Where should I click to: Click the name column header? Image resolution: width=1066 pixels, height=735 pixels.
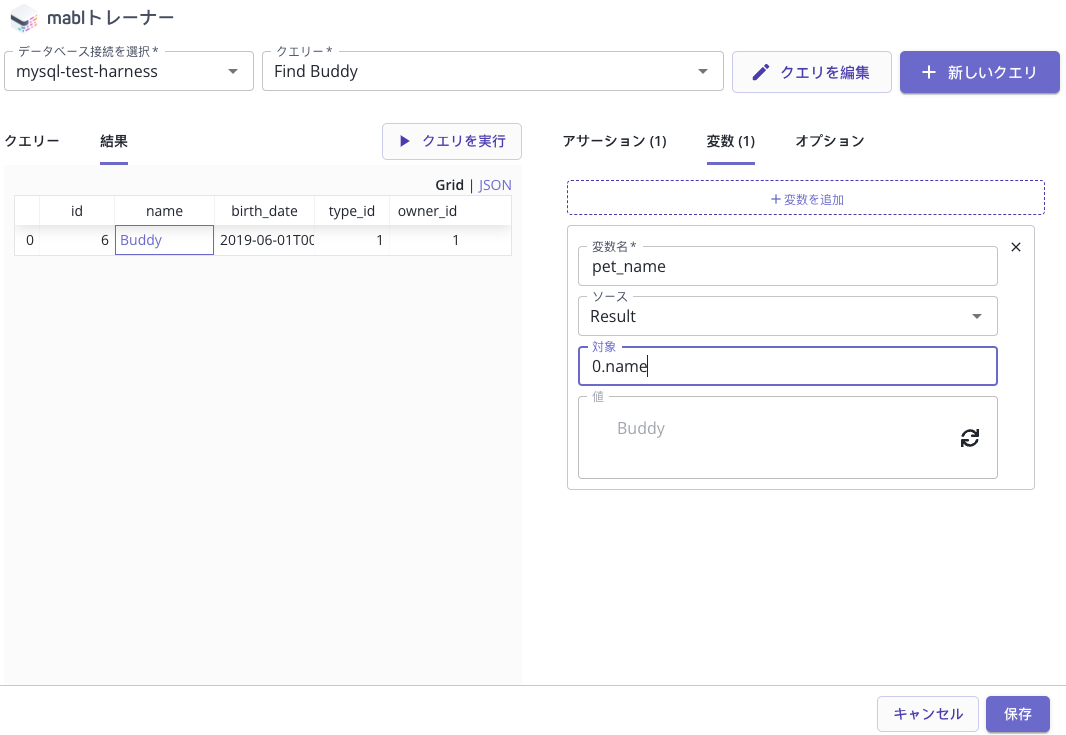click(x=165, y=211)
